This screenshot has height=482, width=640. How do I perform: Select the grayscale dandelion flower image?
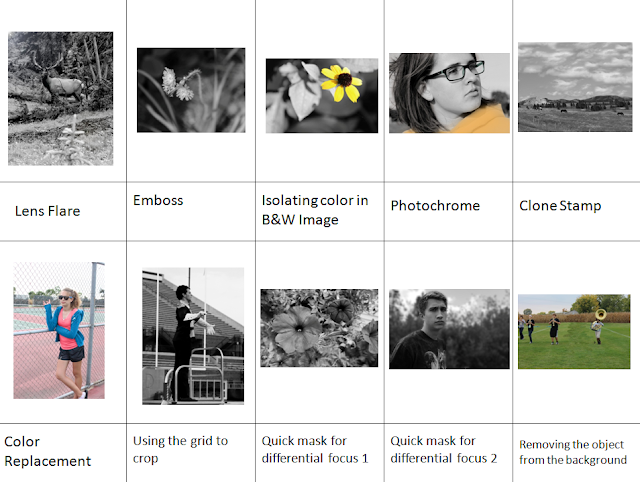pos(191,90)
